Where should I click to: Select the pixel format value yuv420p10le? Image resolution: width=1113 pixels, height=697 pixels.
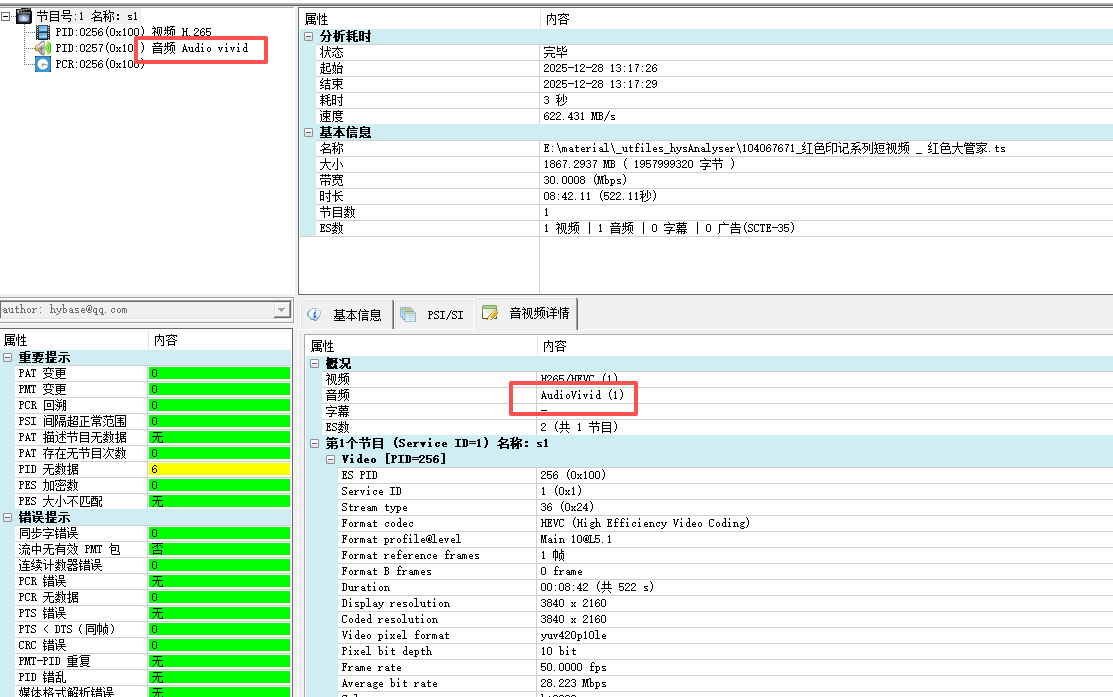click(573, 635)
